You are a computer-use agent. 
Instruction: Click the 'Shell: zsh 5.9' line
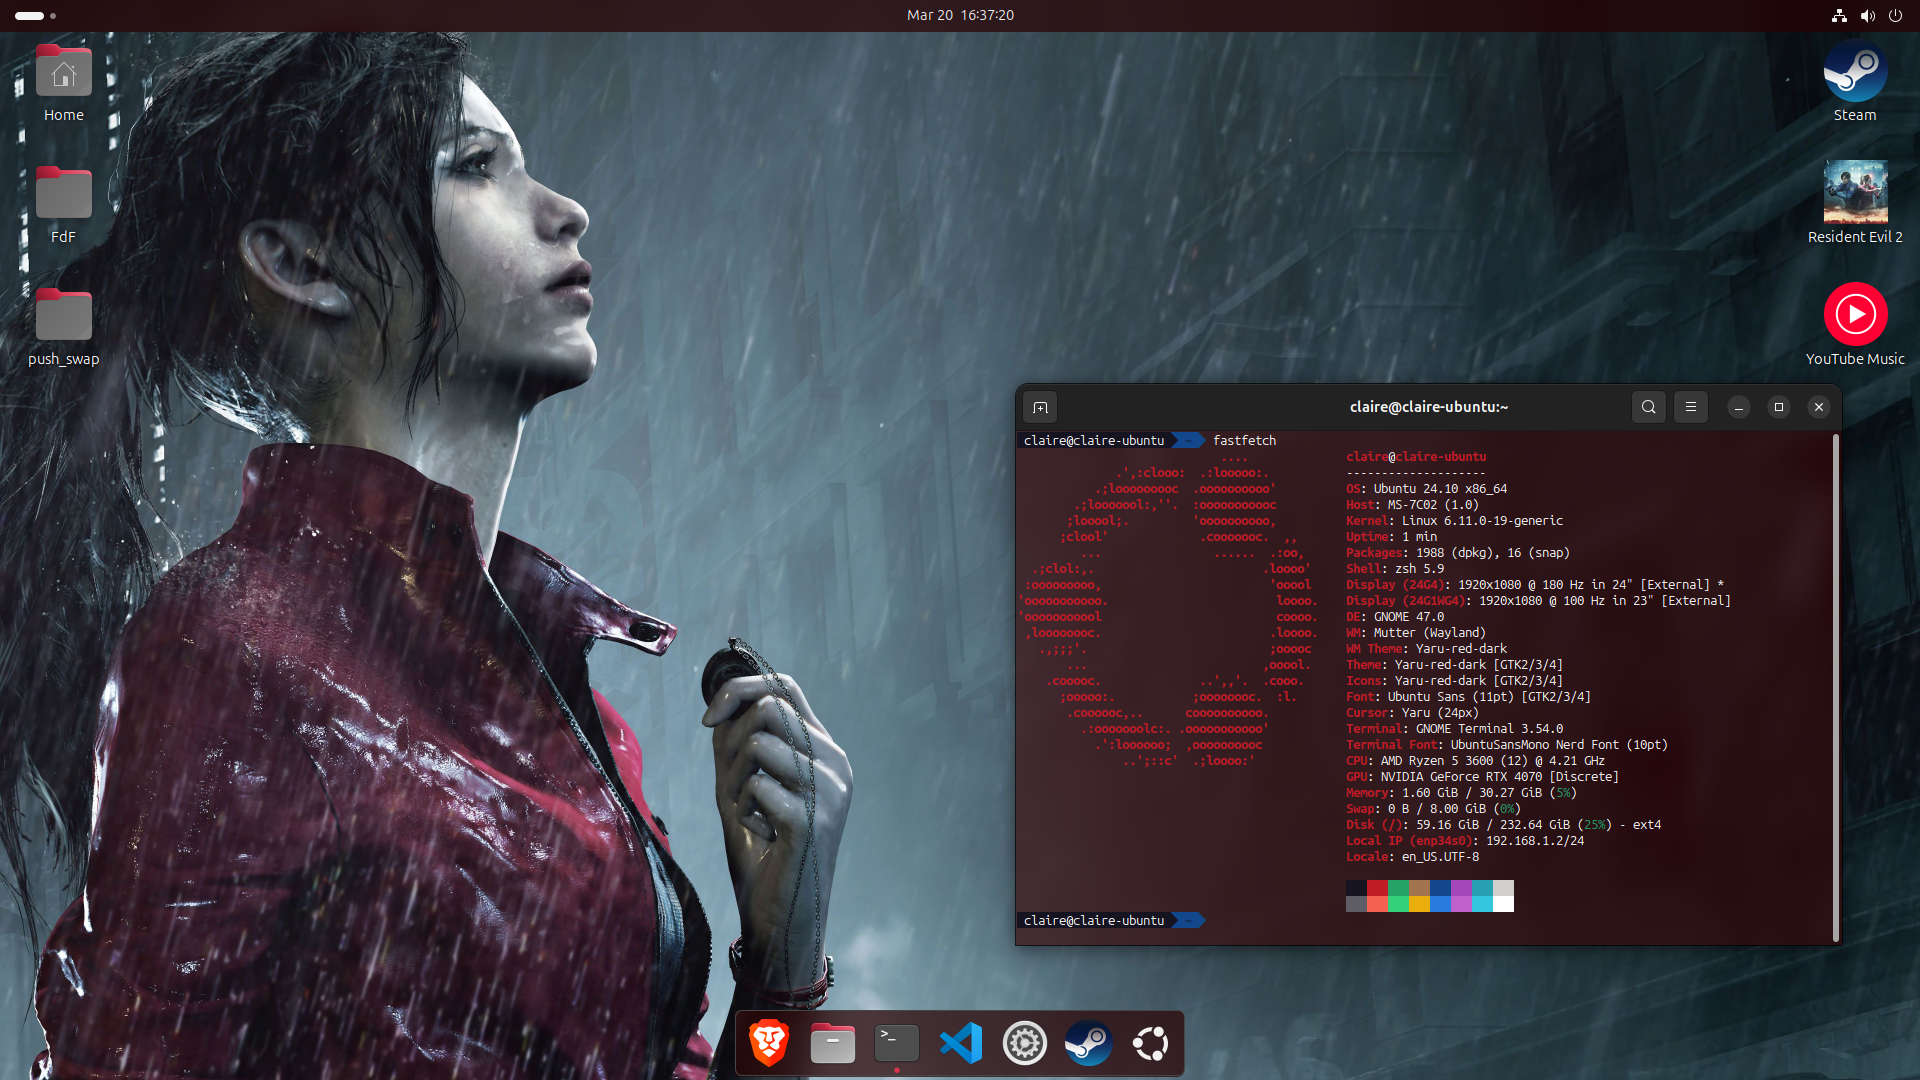click(1395, 569)
